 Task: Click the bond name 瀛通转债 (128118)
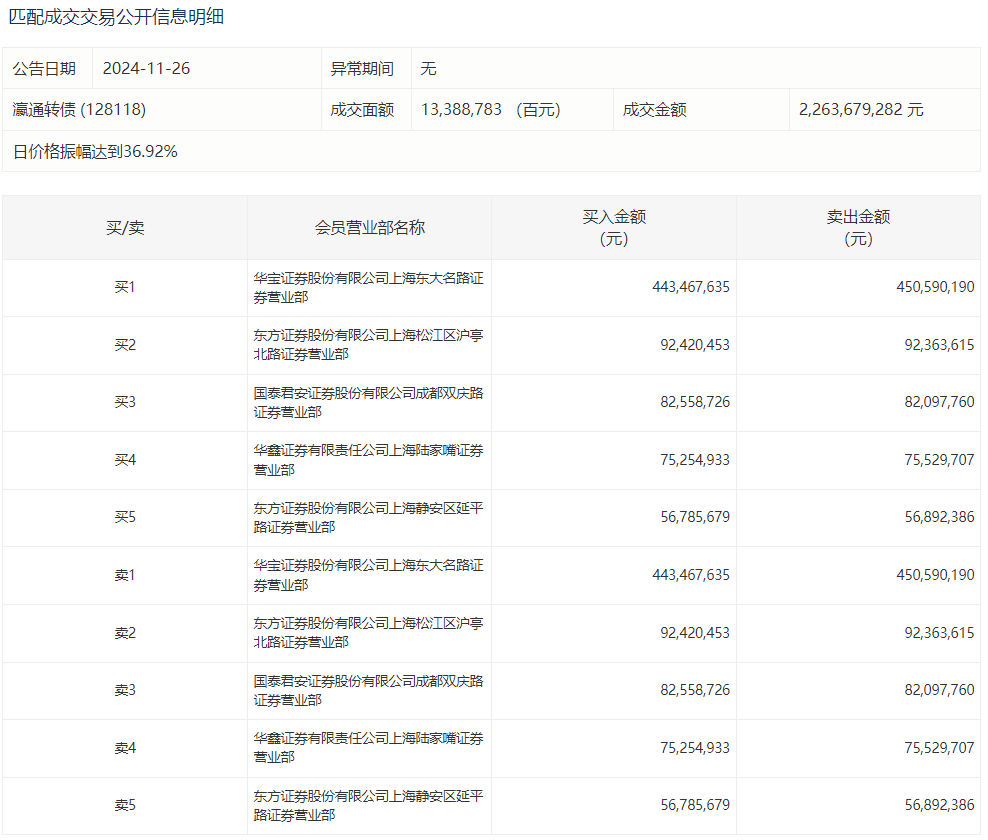[79, 110]
